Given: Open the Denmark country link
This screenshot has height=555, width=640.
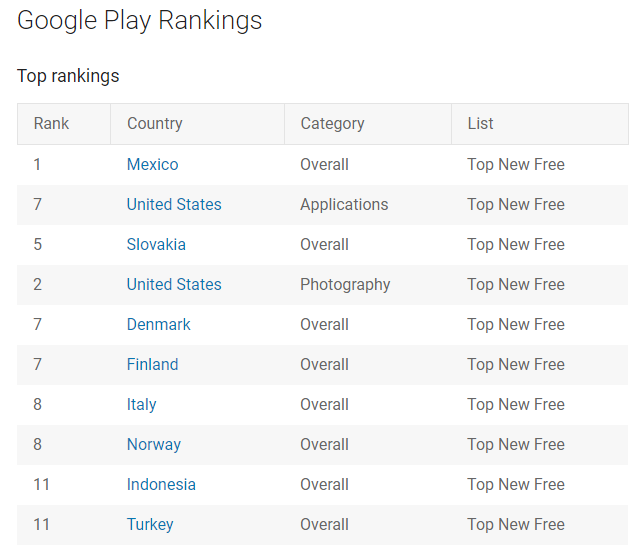Looking at the screenshot, I should pos(158,324).
